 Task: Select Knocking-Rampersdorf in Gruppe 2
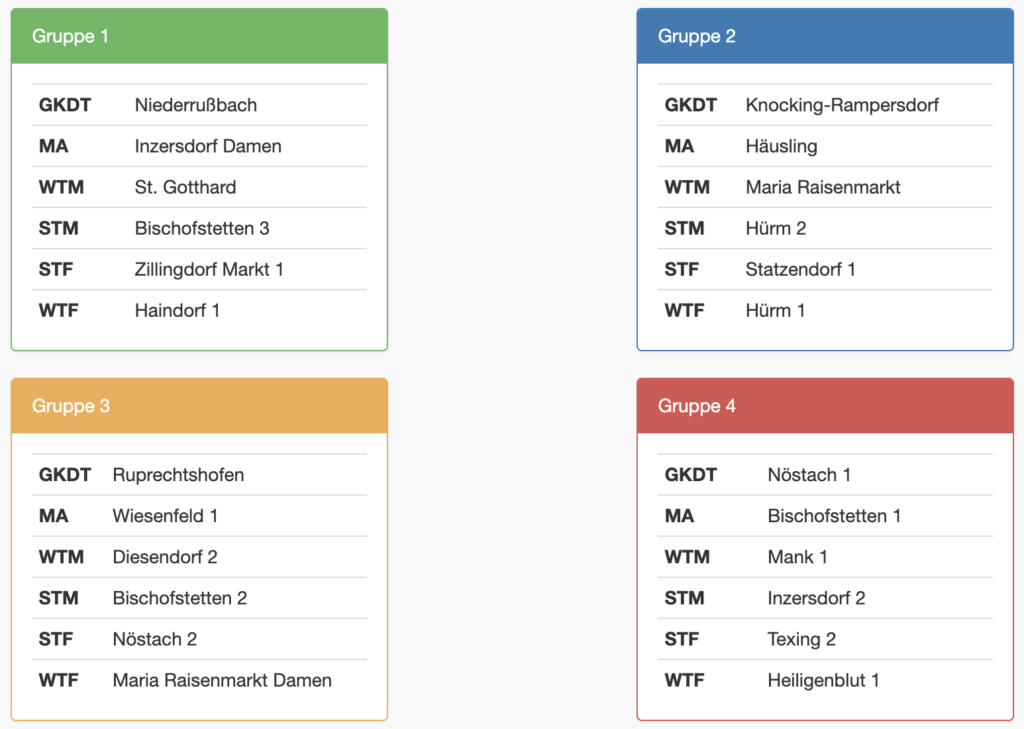pos(842,105)
